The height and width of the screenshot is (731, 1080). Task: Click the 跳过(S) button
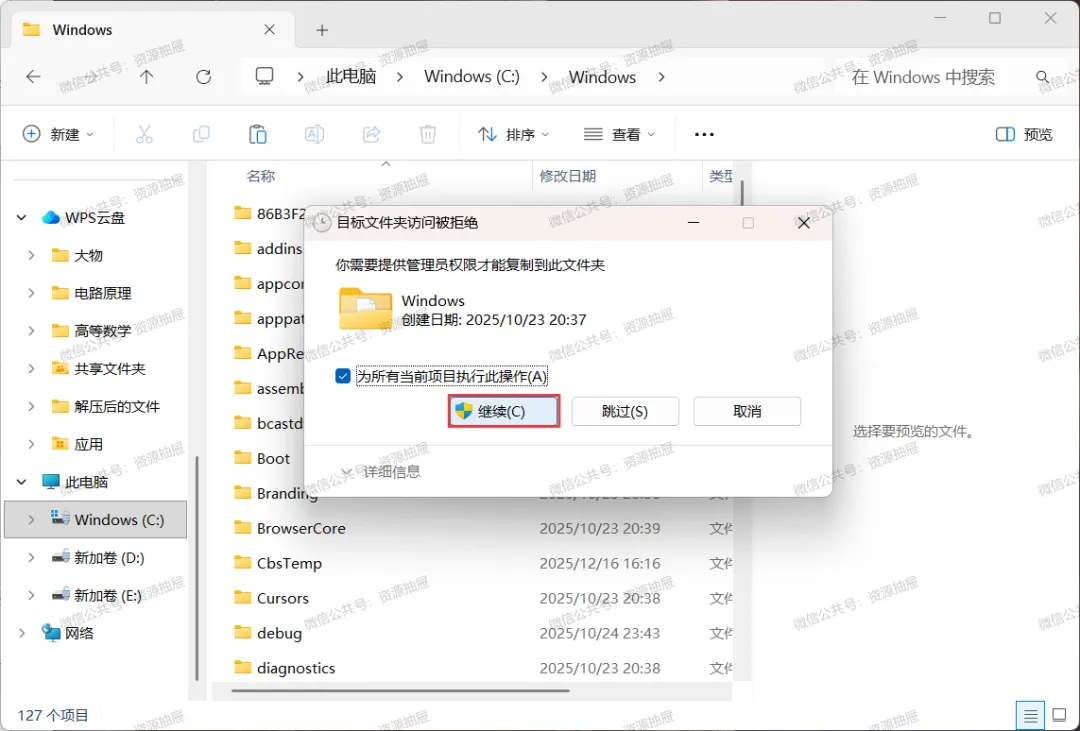pos(625,411)
